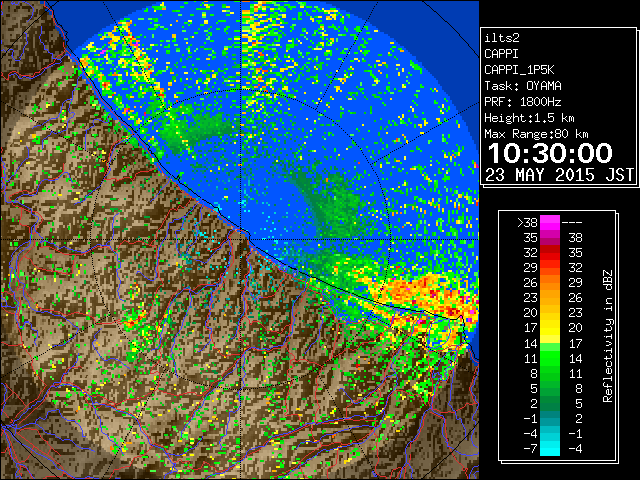Image resolution: width=640 pixels, height=480 pixels.
Task: Pick the dark green swatch beside left '2'
Action: 550,403
